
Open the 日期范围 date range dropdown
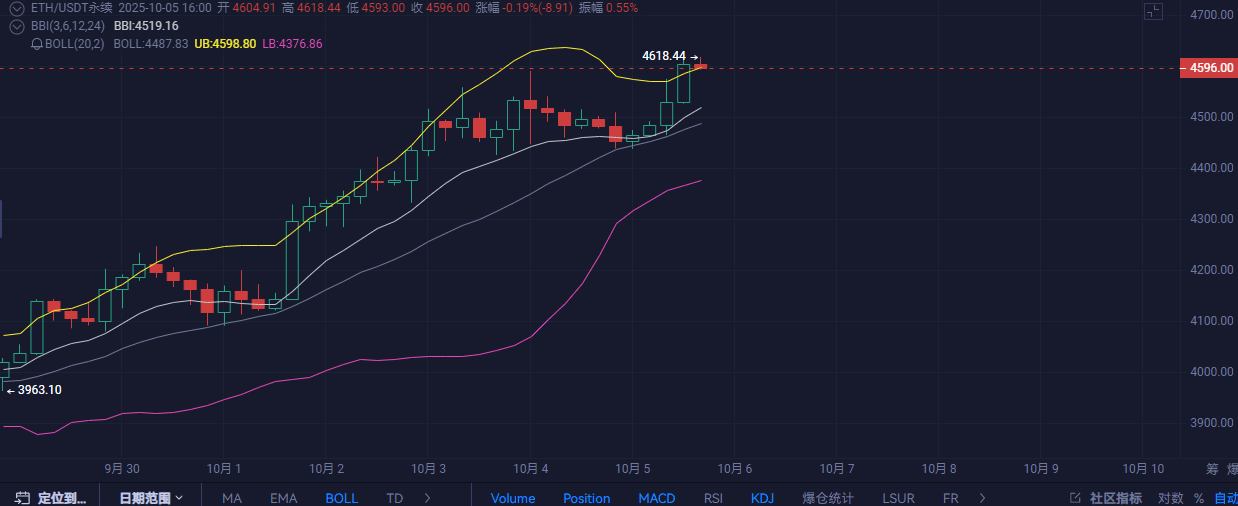click(x=151, y=497)
